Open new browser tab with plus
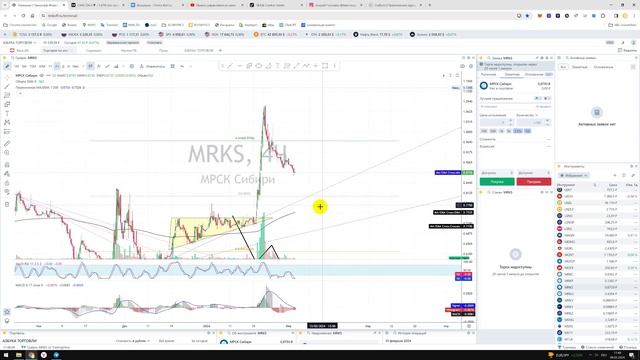This screenshot has width=640, height=360. coord(429,5)
